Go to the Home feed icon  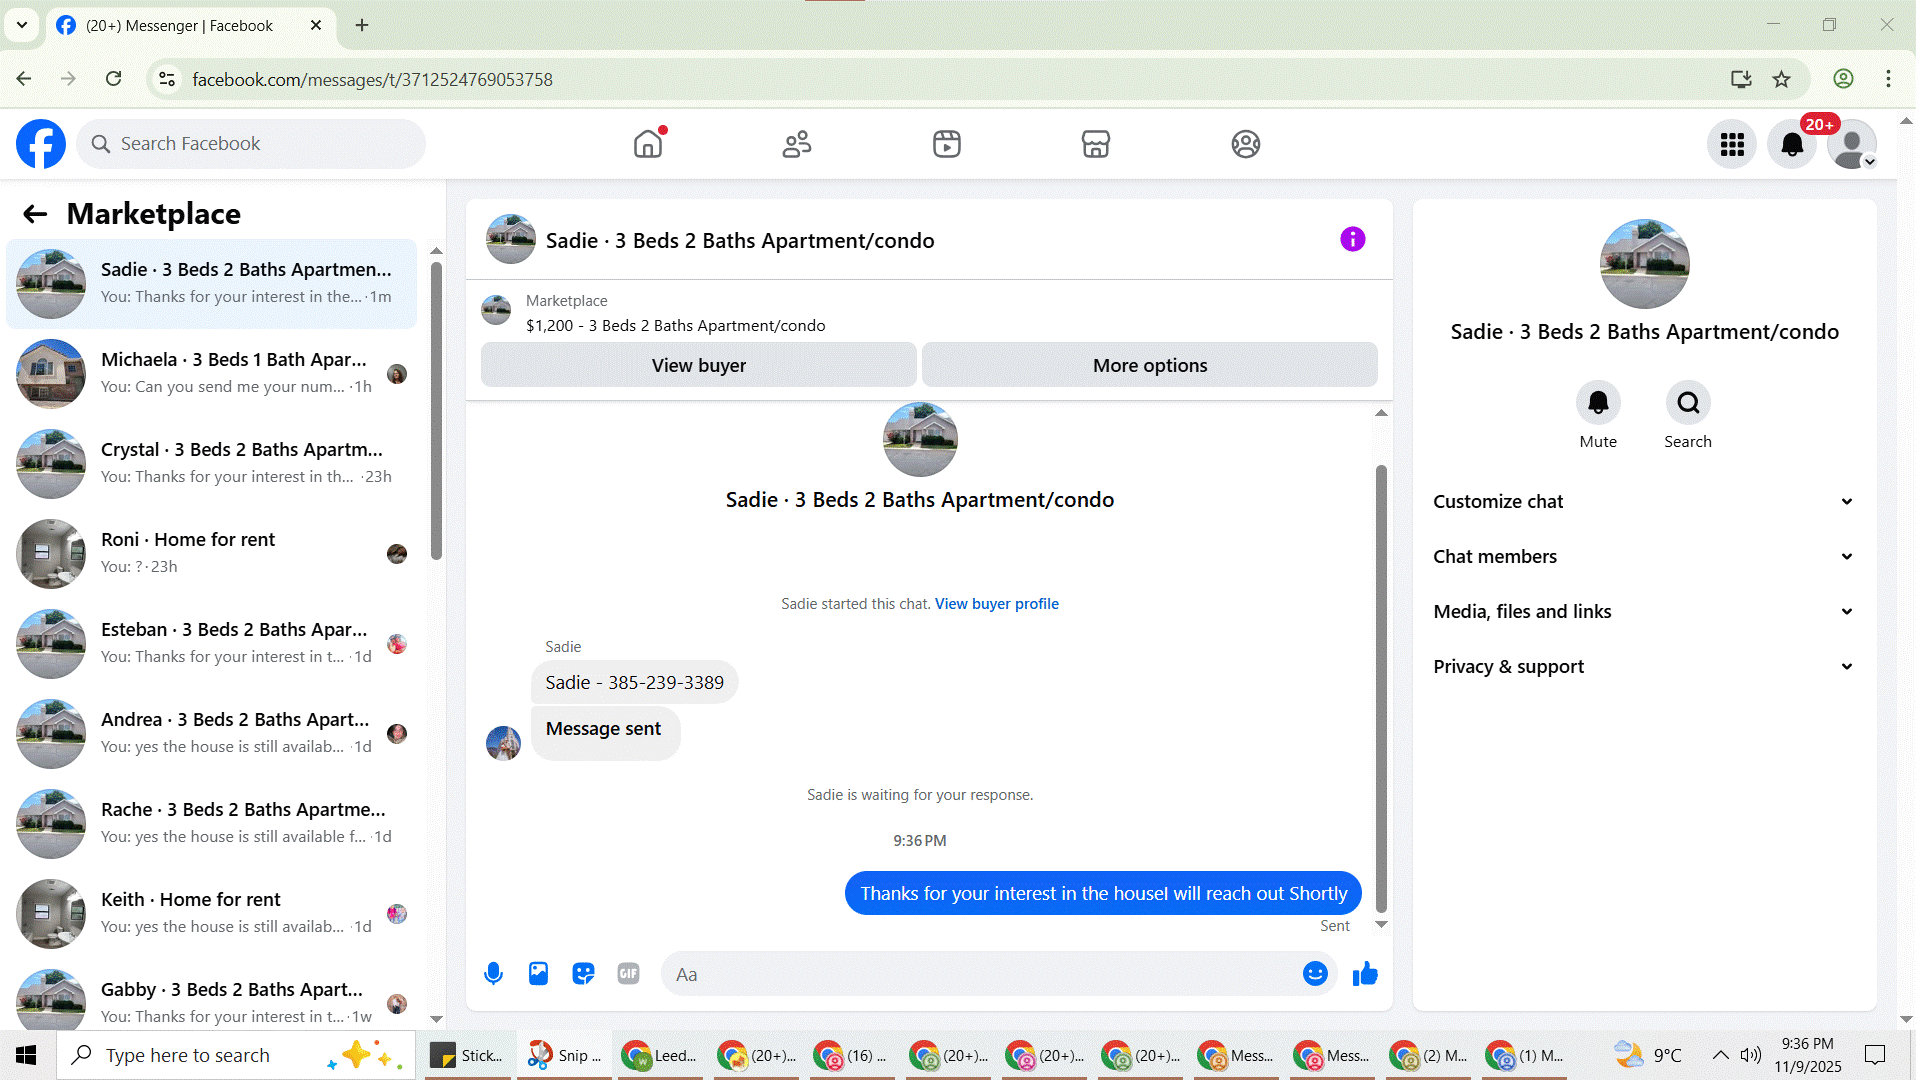pyautogui.click(x=648, y=144)
